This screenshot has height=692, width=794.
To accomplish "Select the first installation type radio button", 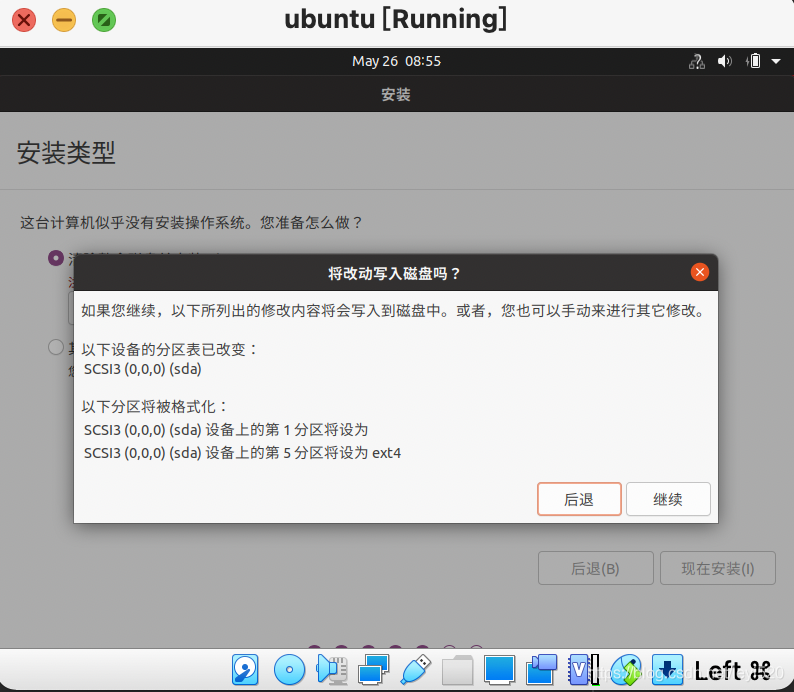I will 56,258.
